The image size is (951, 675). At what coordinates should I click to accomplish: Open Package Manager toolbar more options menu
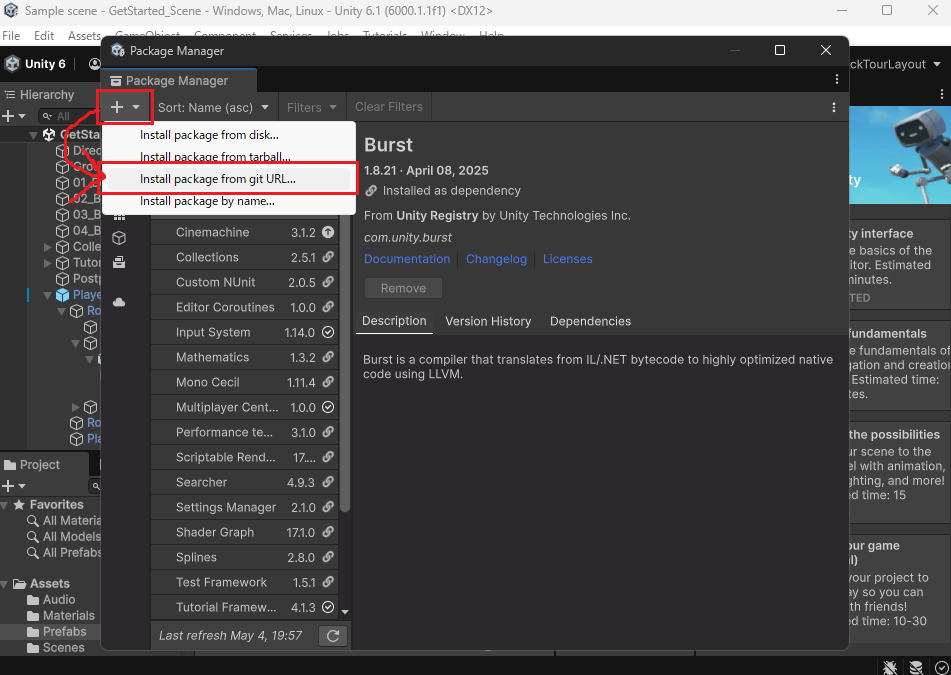tap(834, 107)
